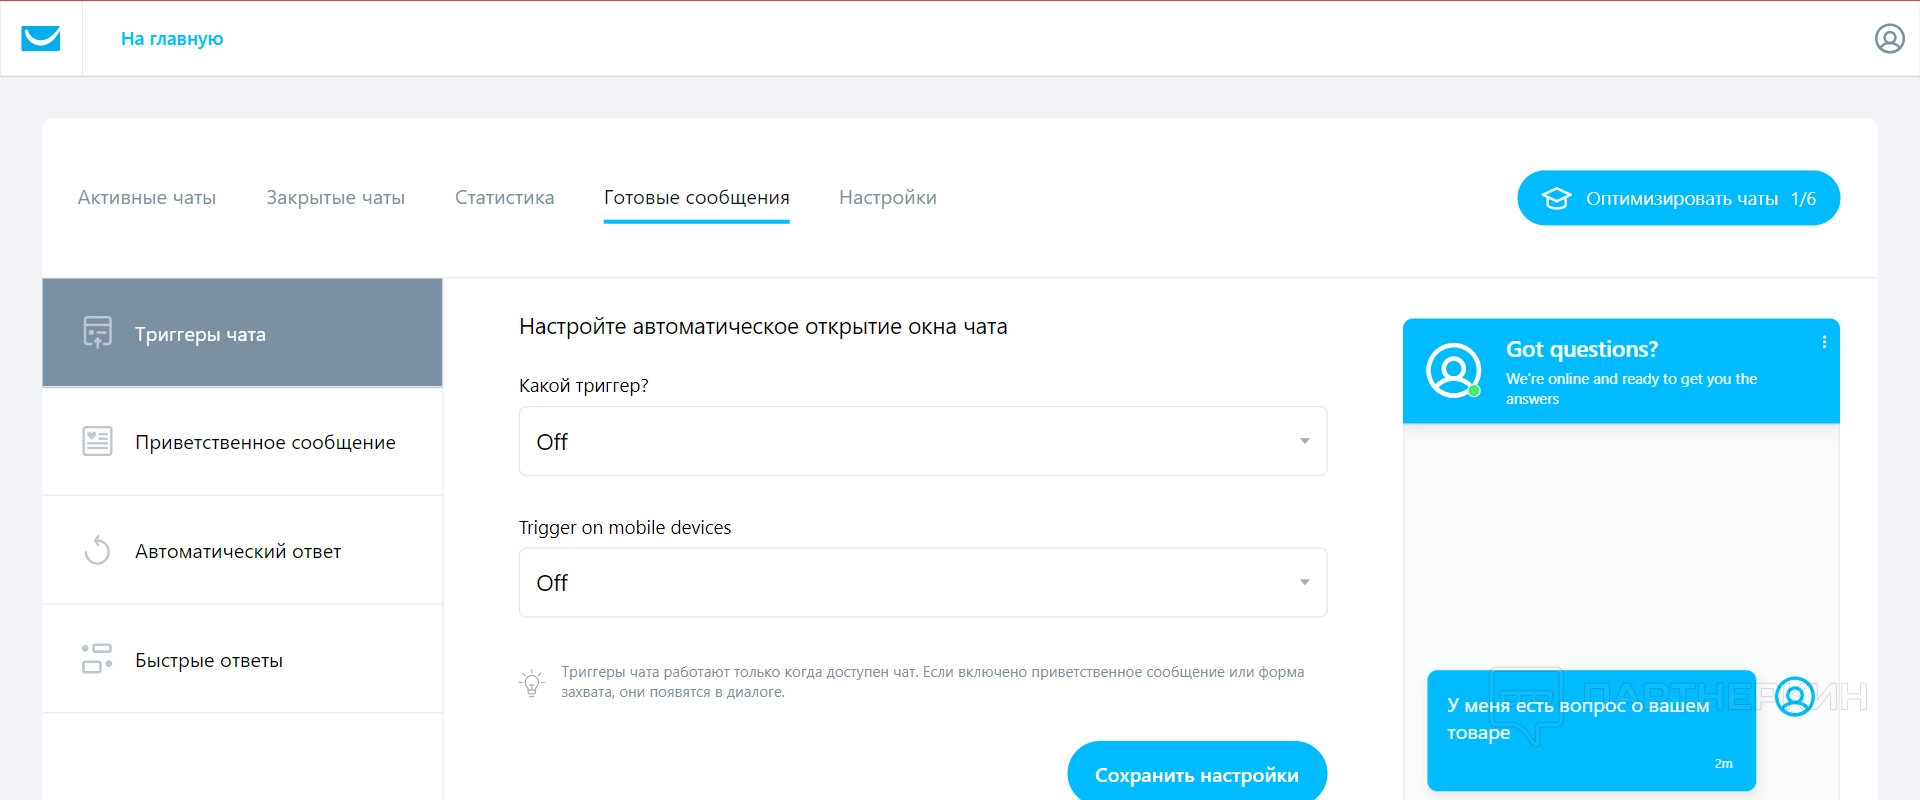This screenshot has height=800, width=1920.
Task: Expand the 'Trigger on mobile devices' dropdown
Action: (922, 582)
